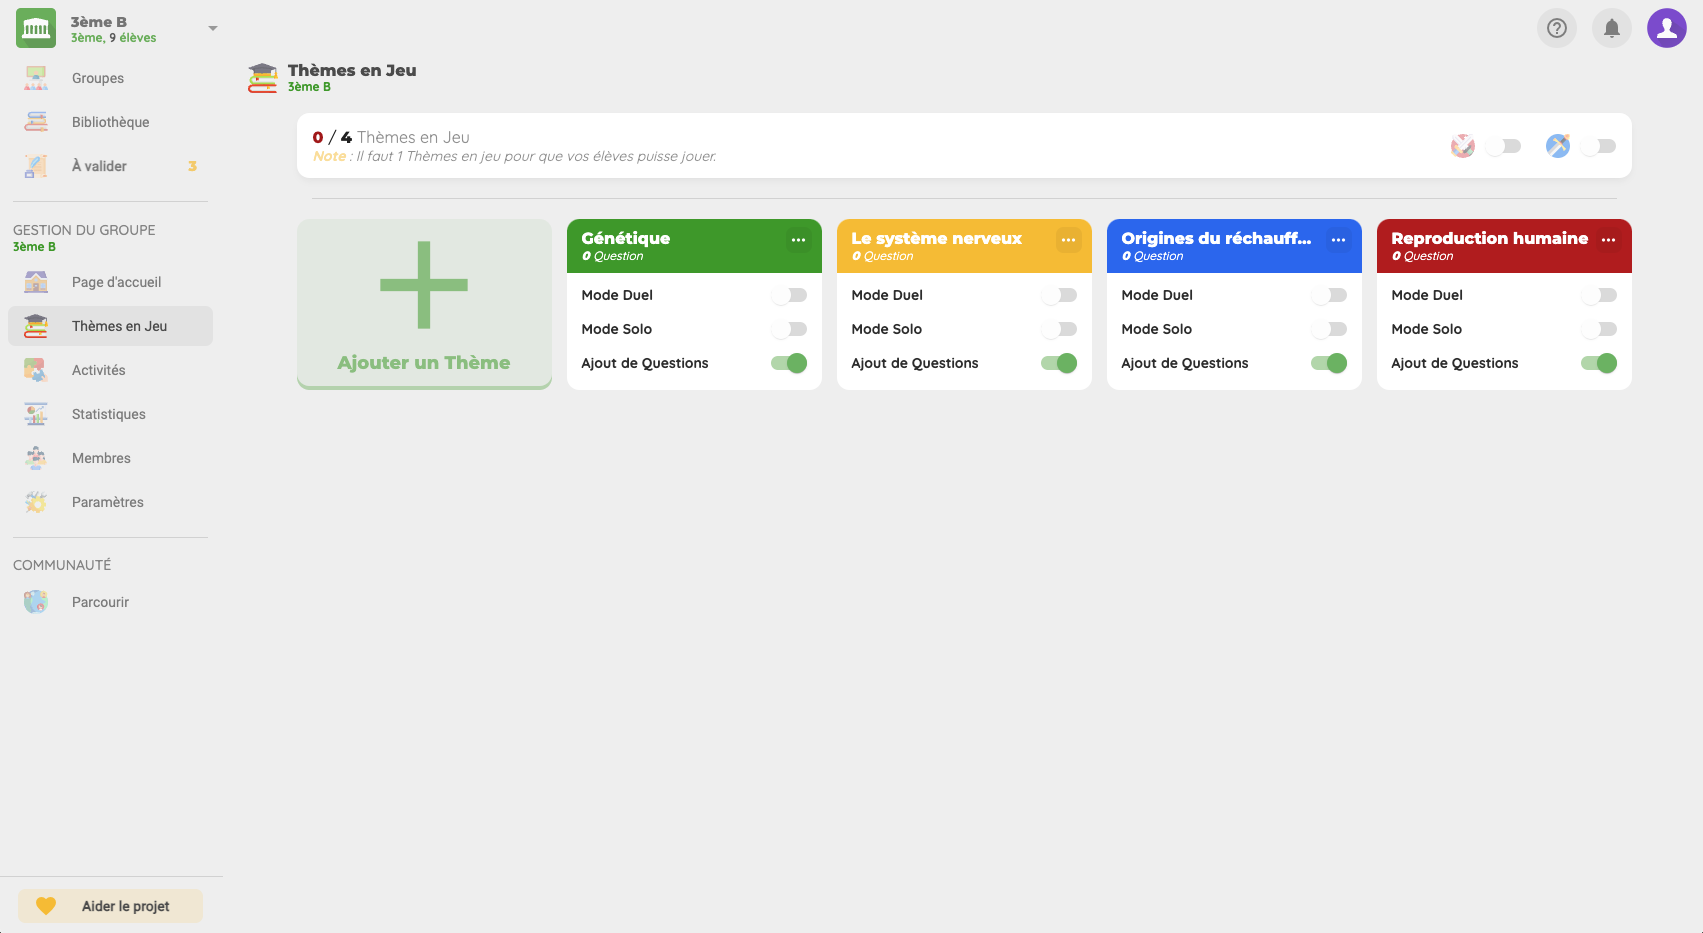
Task: Click the Bibliothèque books icon
Action: click(x=36, y=122)
